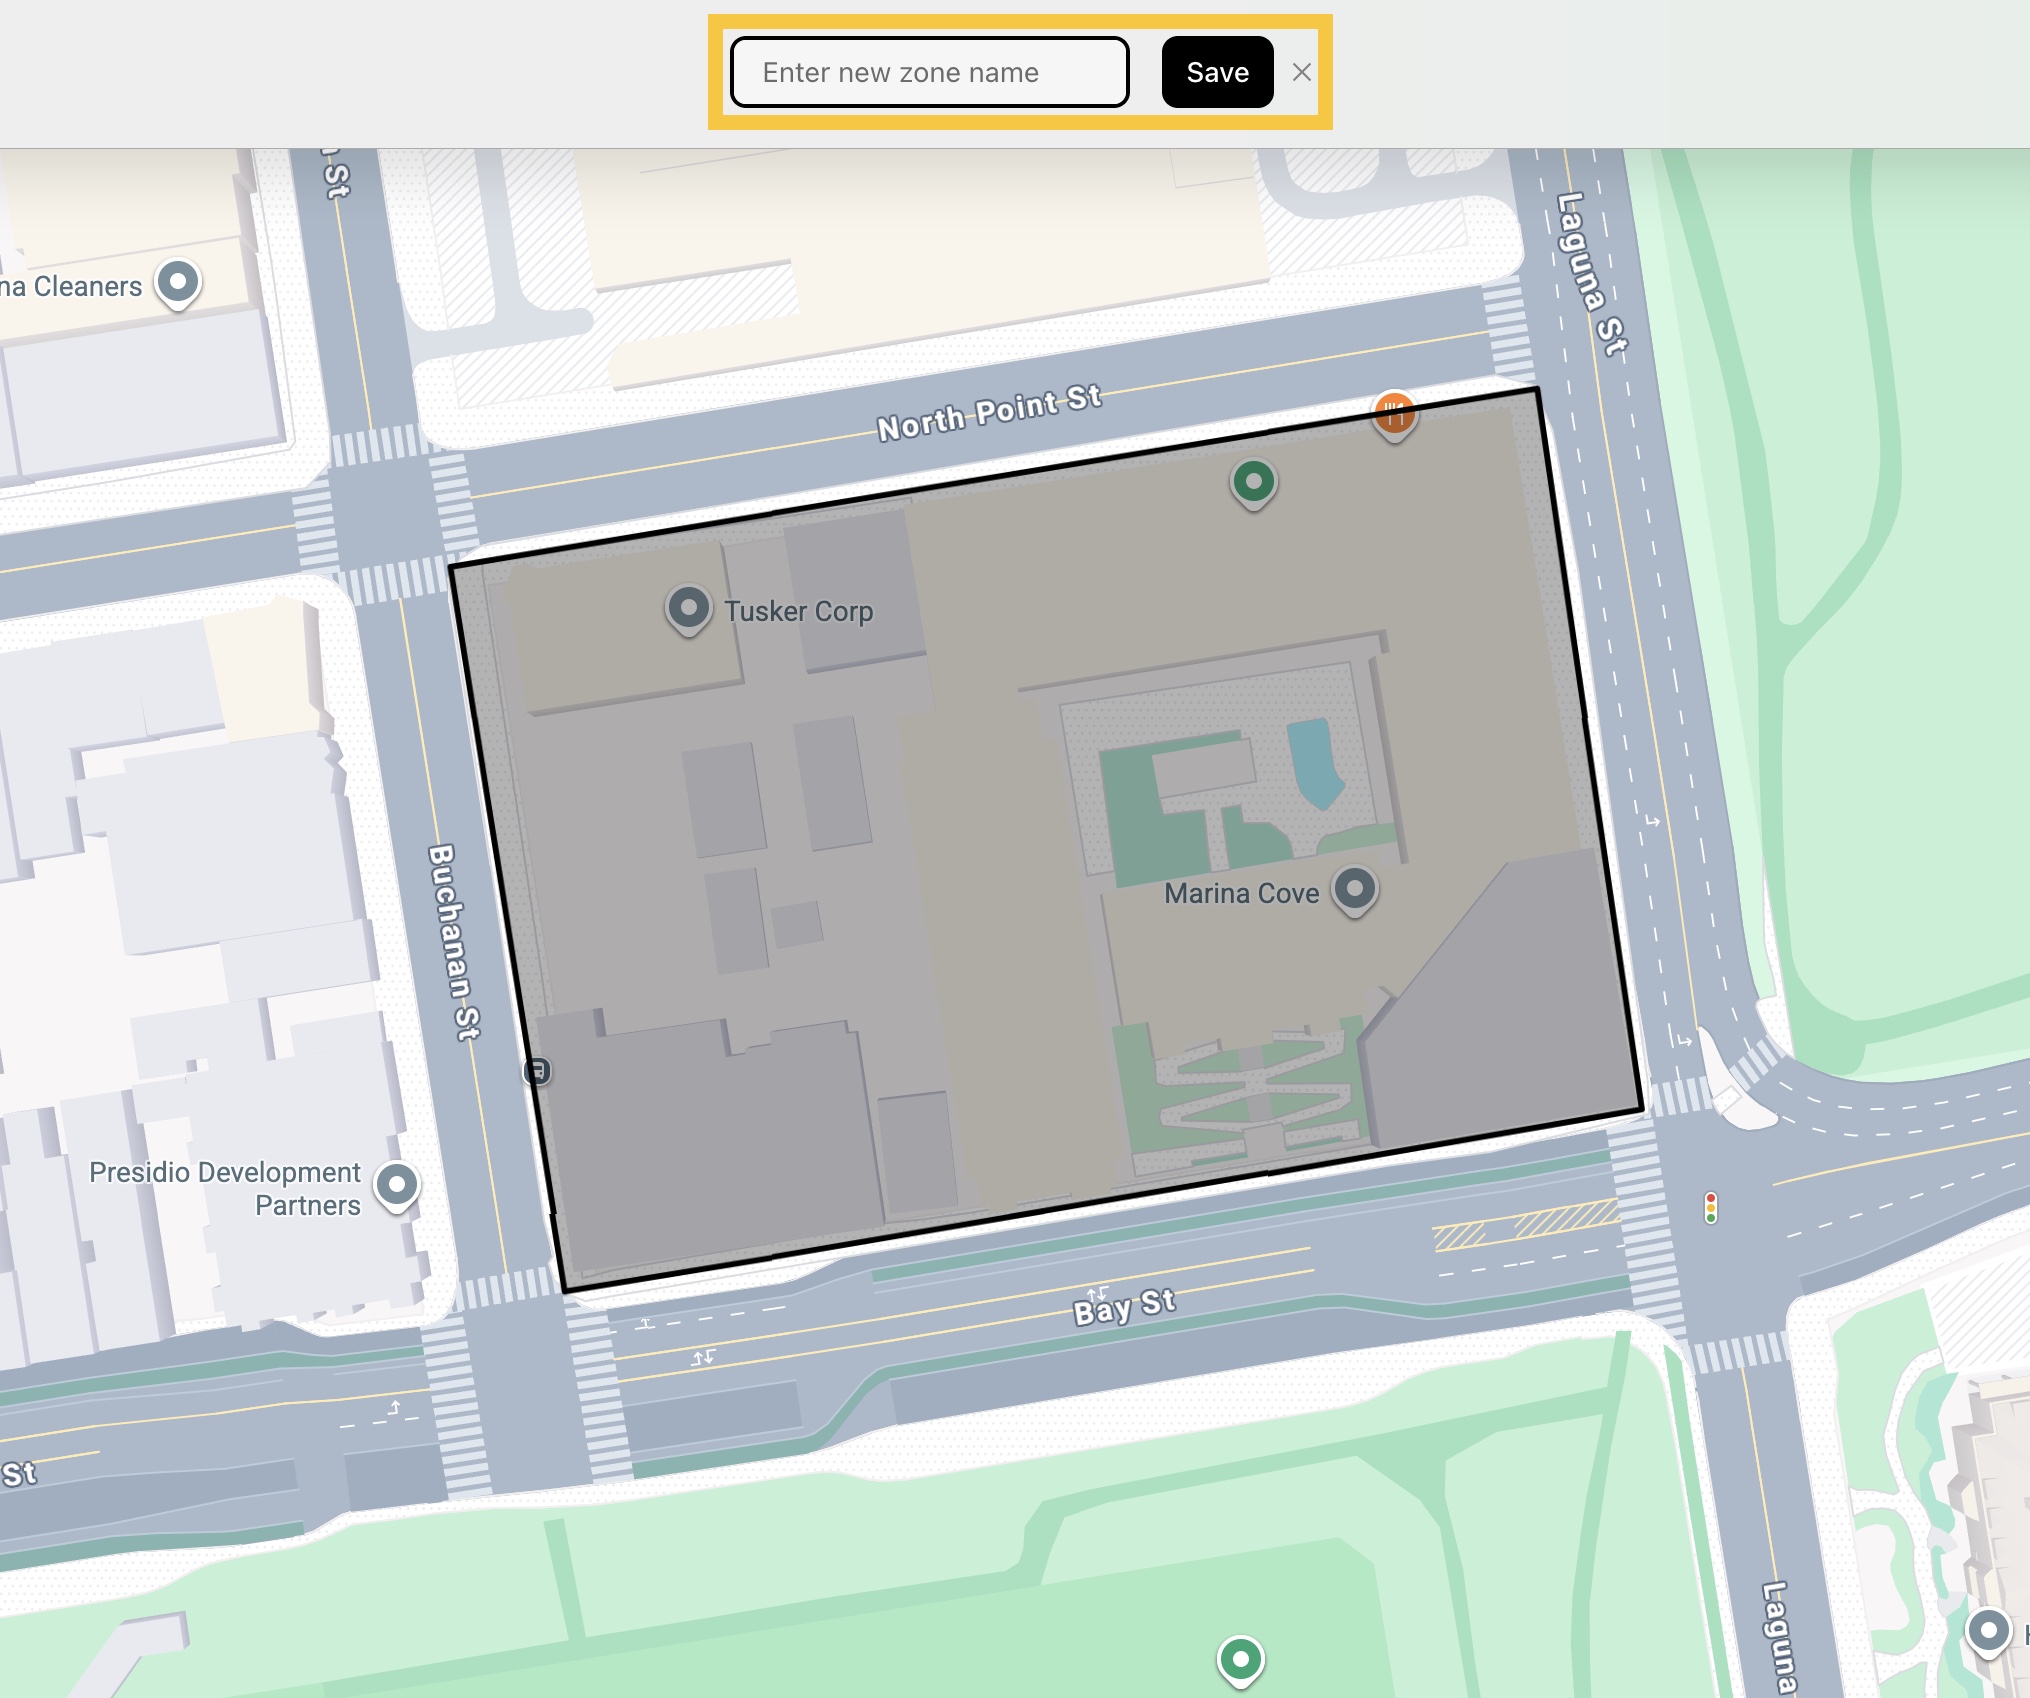Click the Cleaners map pin

pos(178,282)
